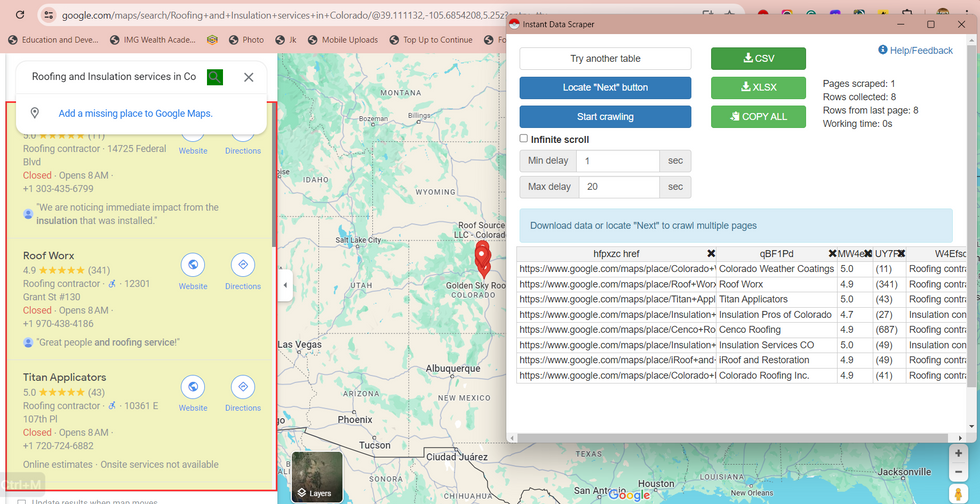Open the Titan Applicators listing title

[x=64, y=377]
